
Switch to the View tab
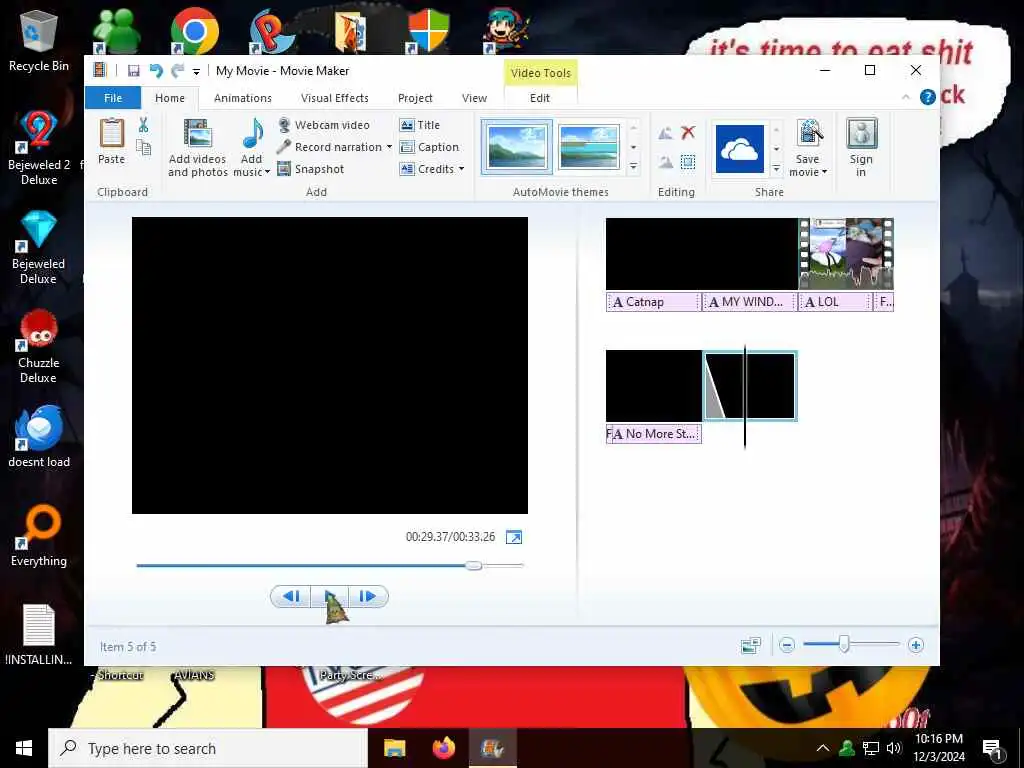click(474, 98)
